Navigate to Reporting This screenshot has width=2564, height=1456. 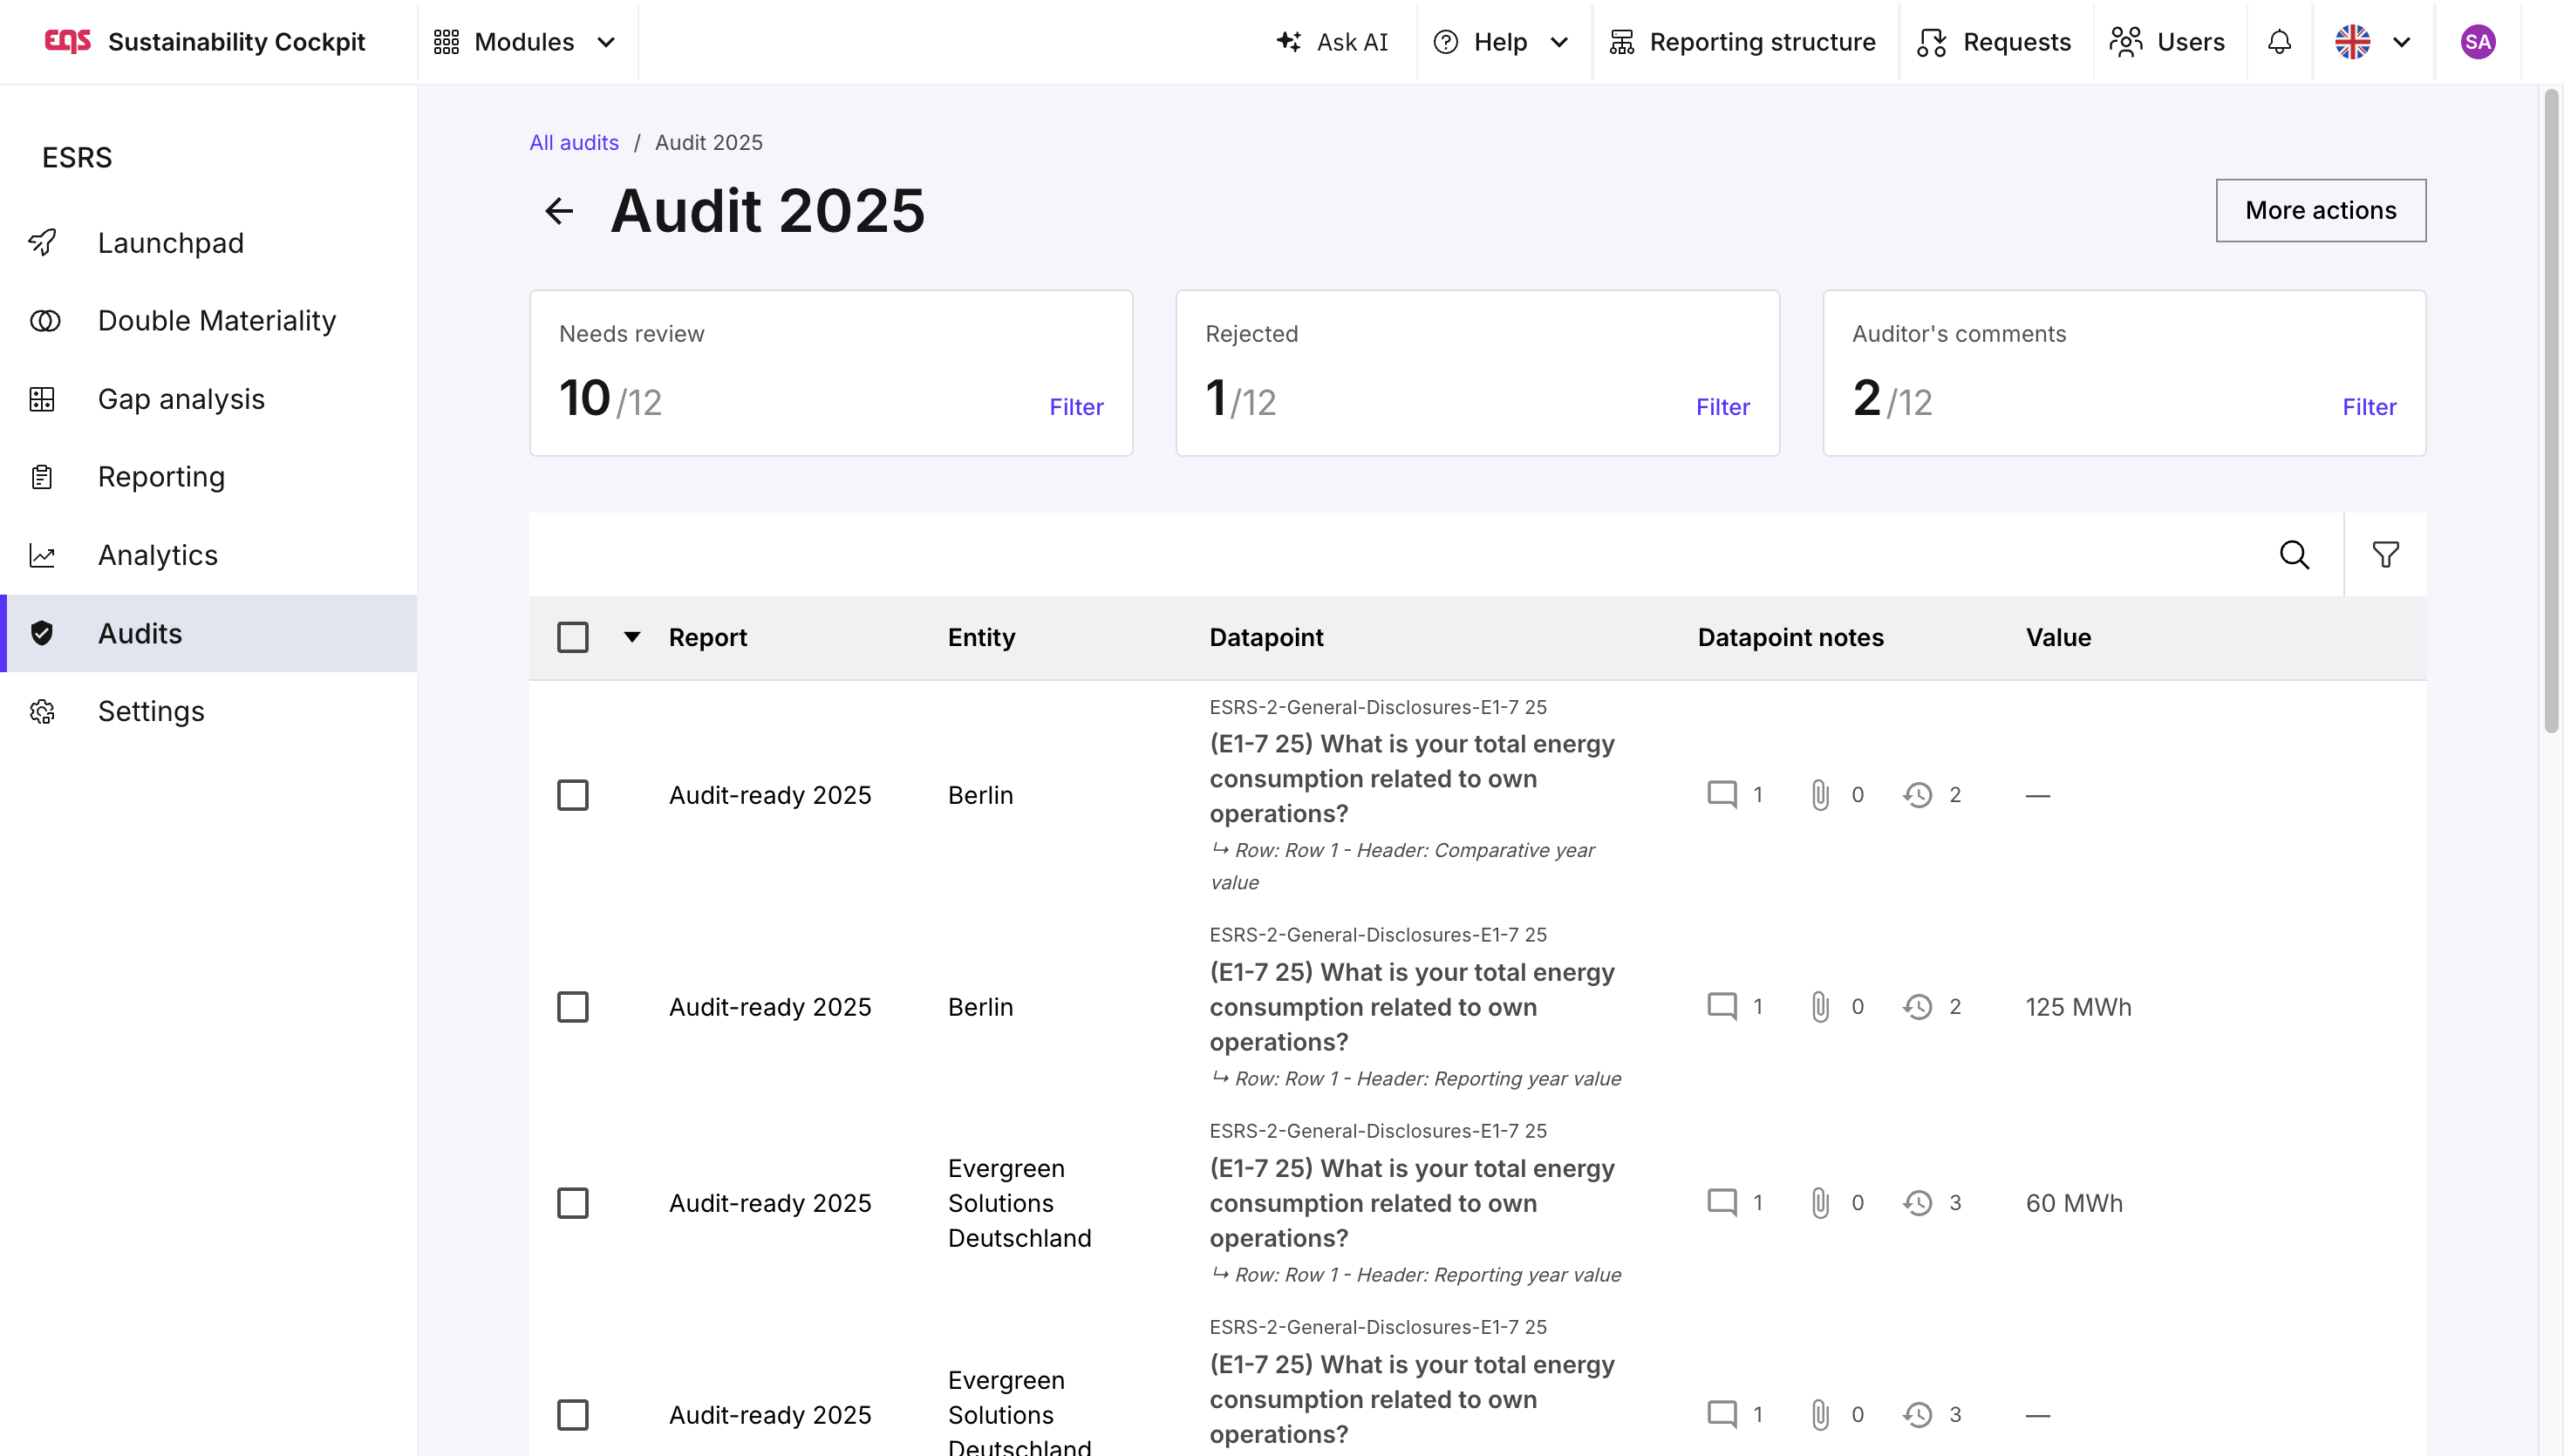click(209, 477)
